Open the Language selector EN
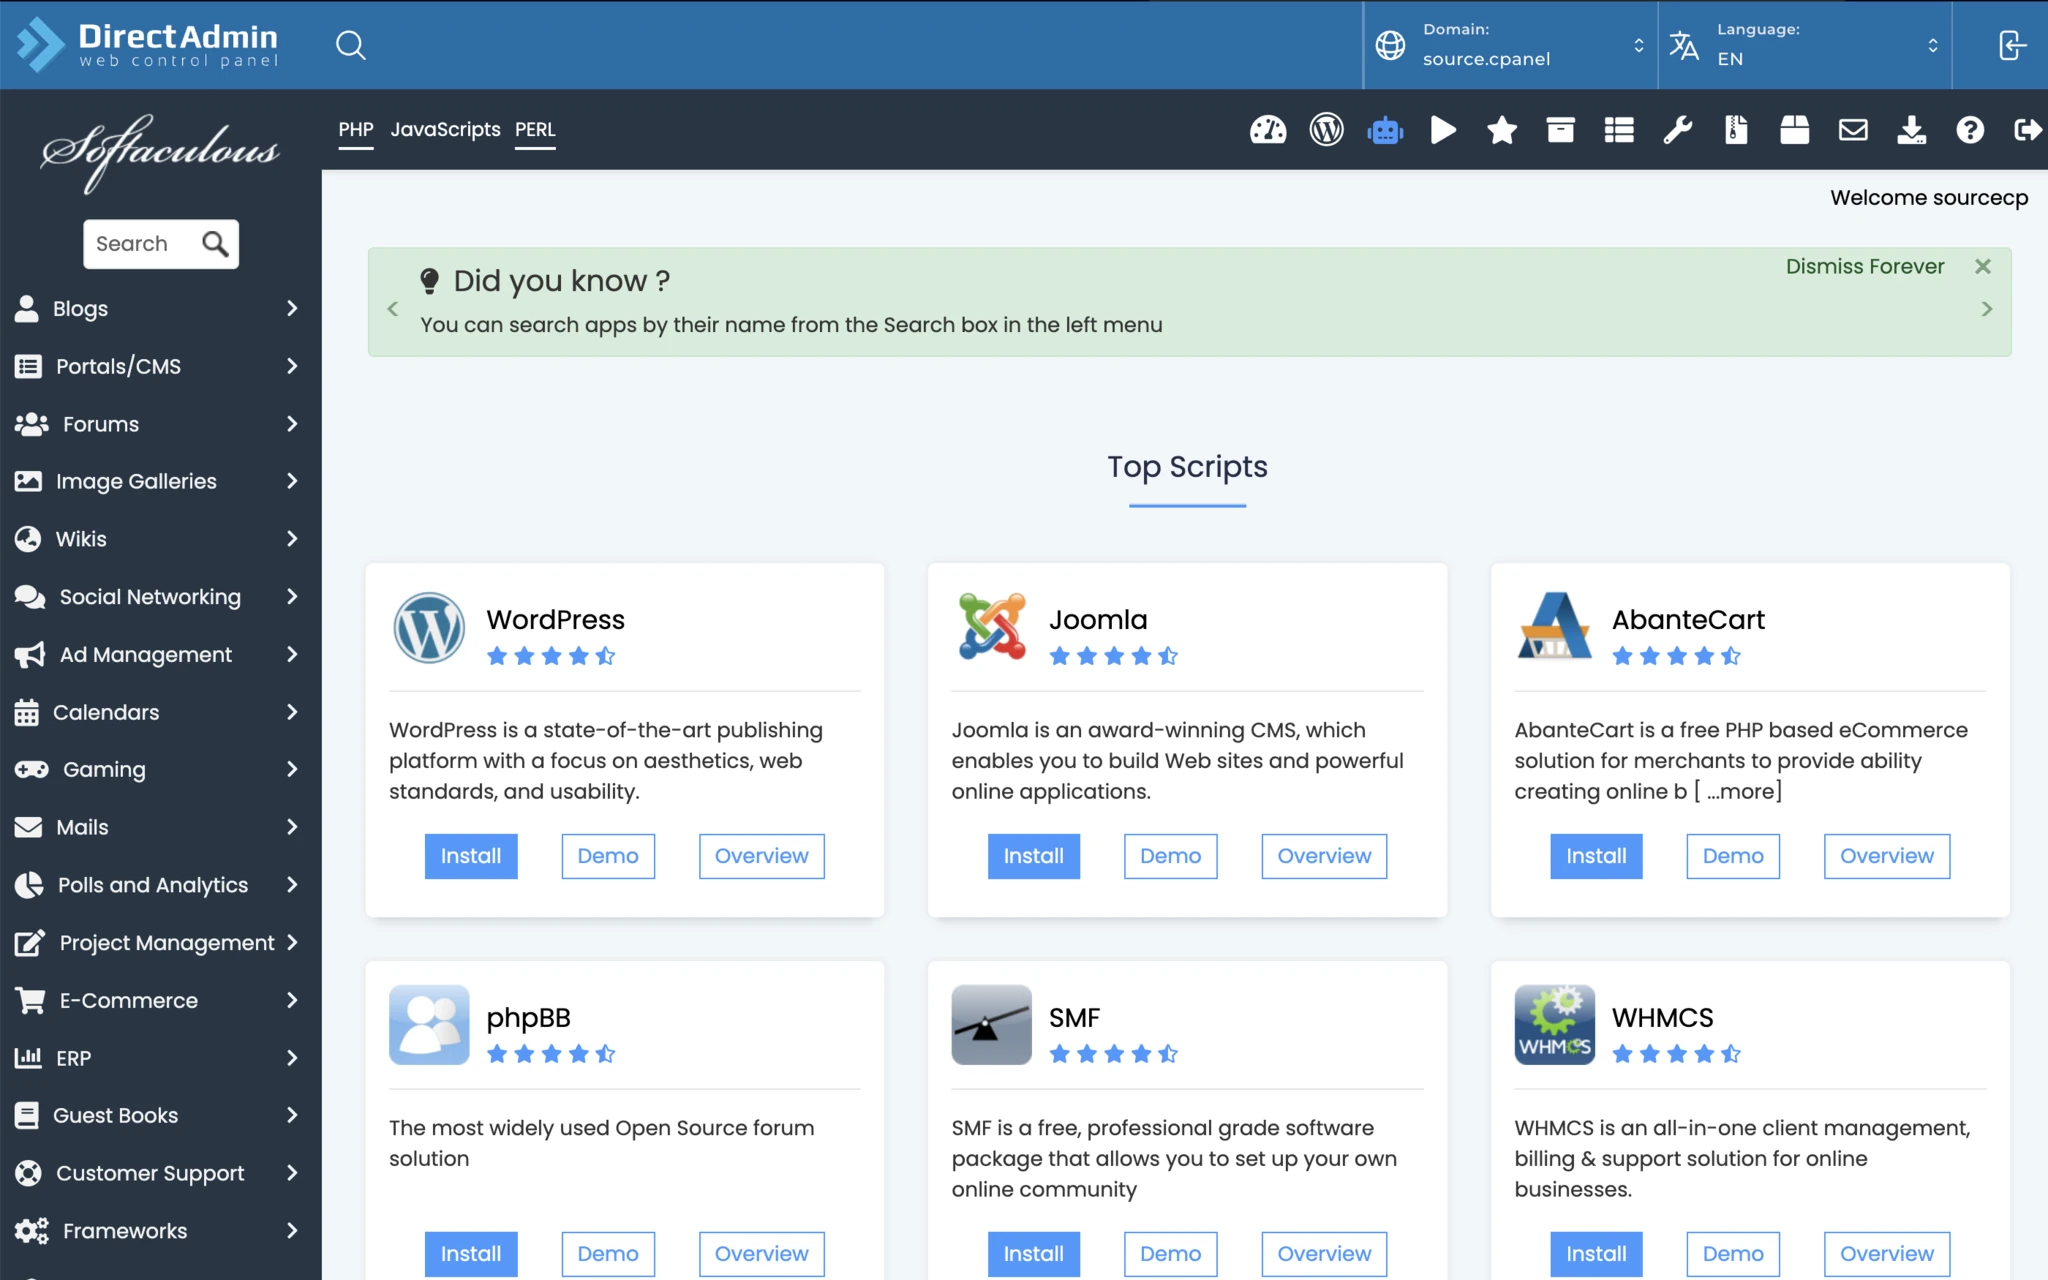The width and height of the screenshot is (2048, 1280). [x=1804, y=45]
